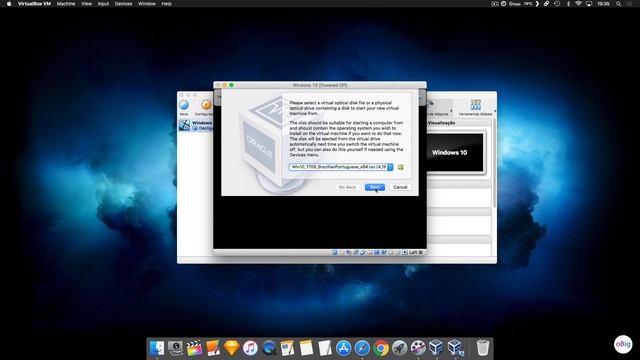Click the Wi-Fi status icon
The height and width of the screenshot is (360, 640).
click(578, 4)
